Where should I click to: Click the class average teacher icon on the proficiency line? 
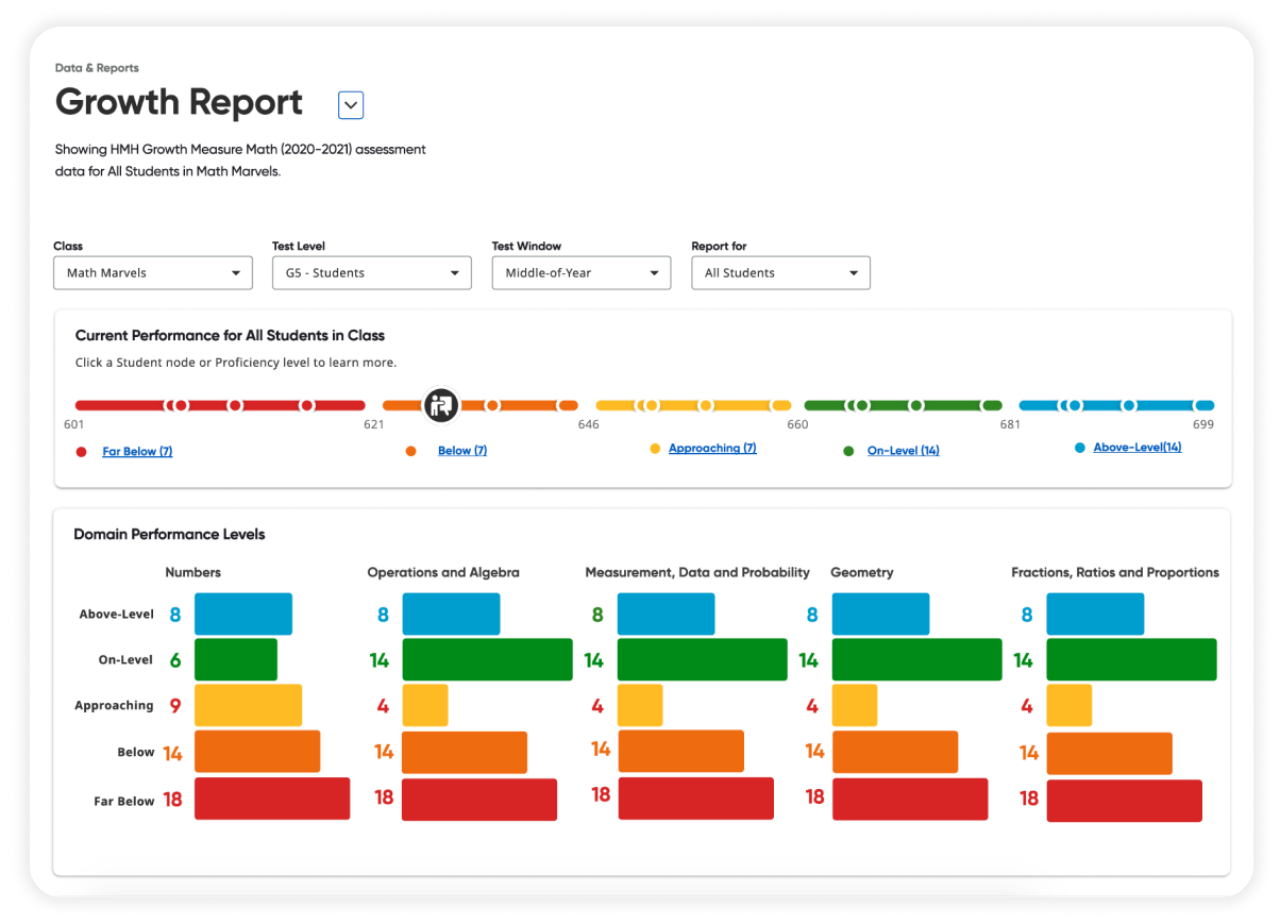click(x=440, y=405)
